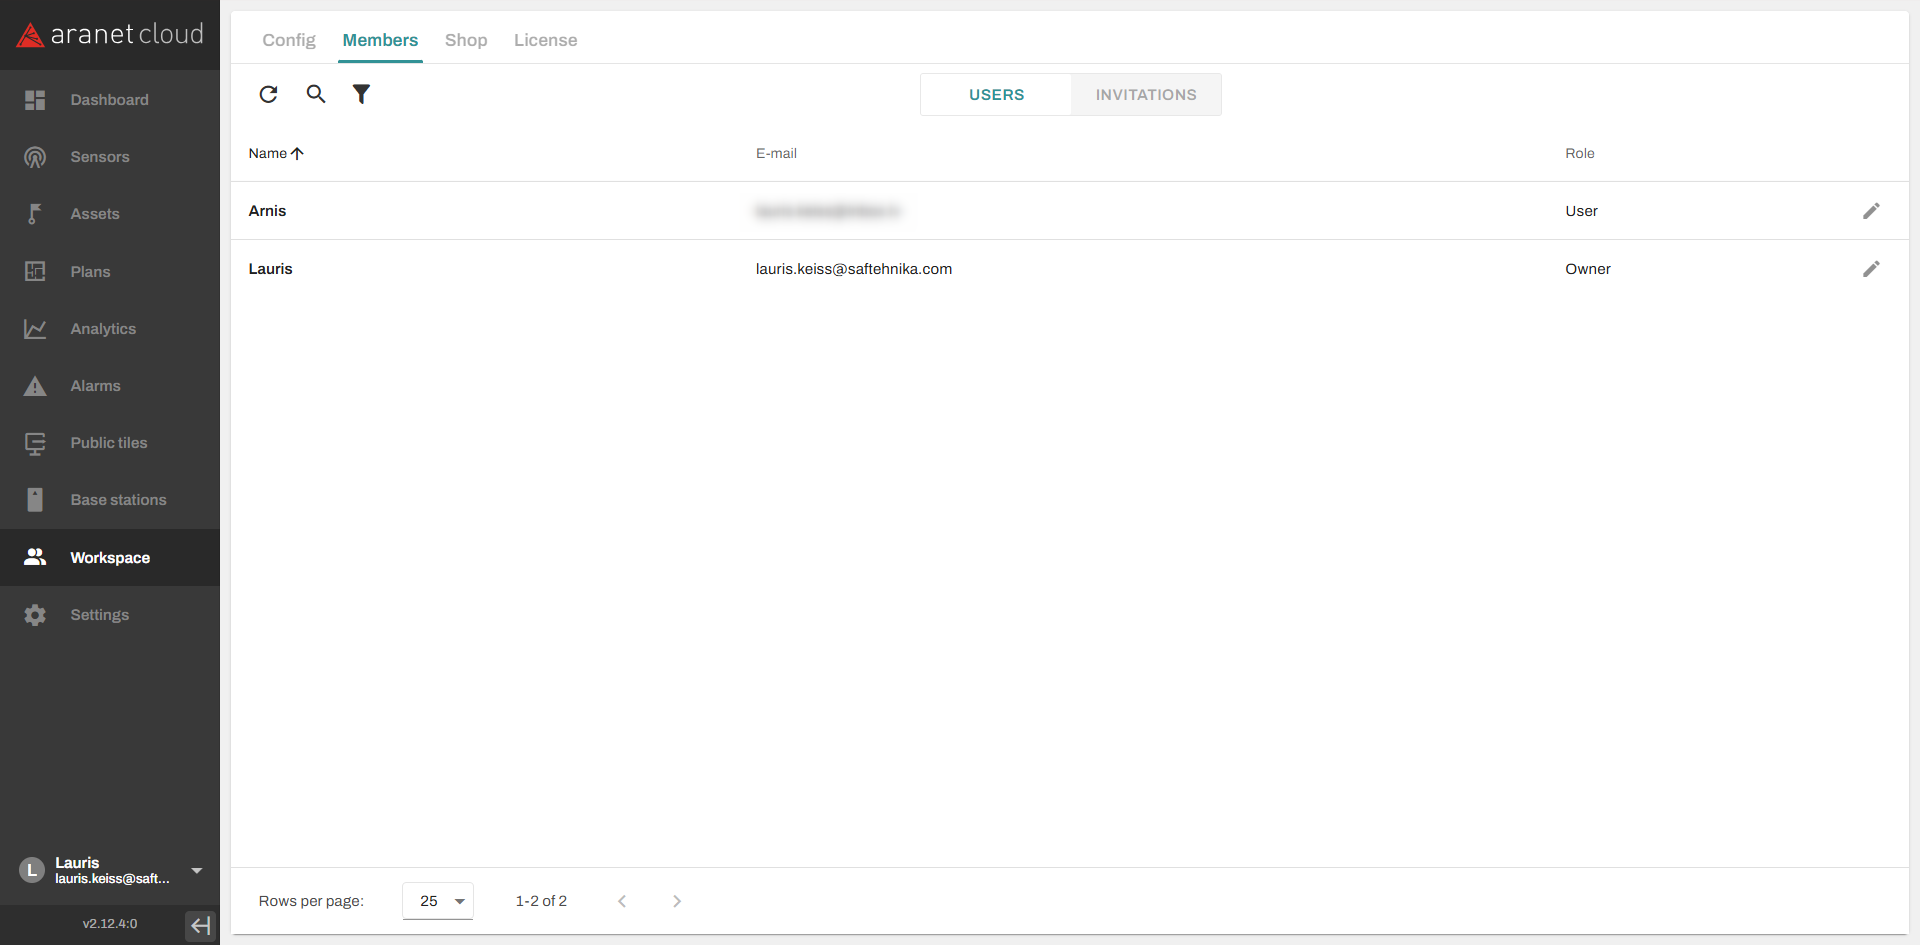The image size is (1920, 945).
Task: Select the USERS toggle button
Action: pos(996,95)
